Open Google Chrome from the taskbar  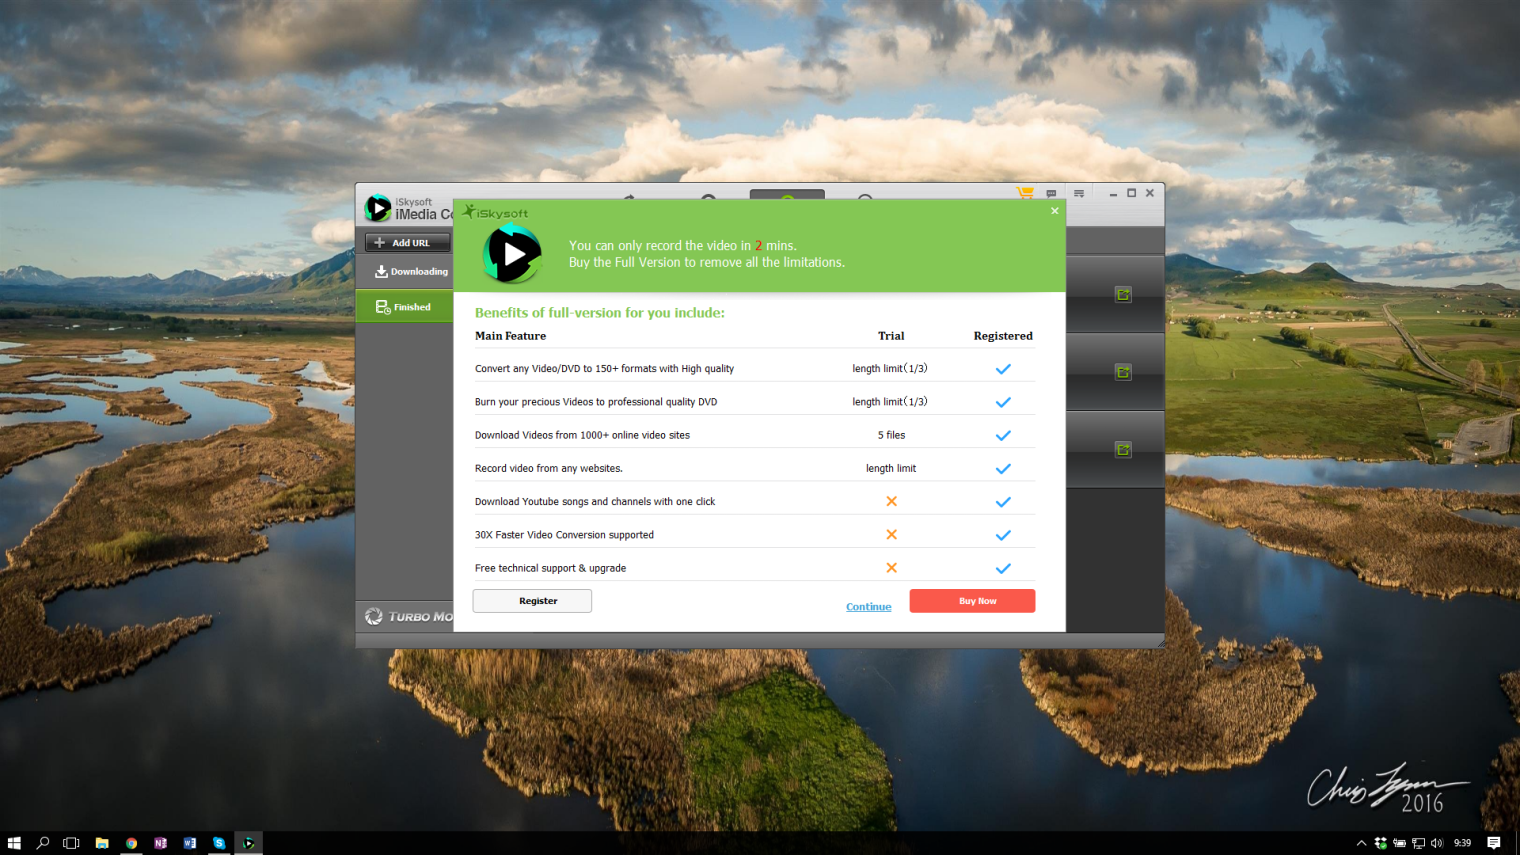point(131,843)
